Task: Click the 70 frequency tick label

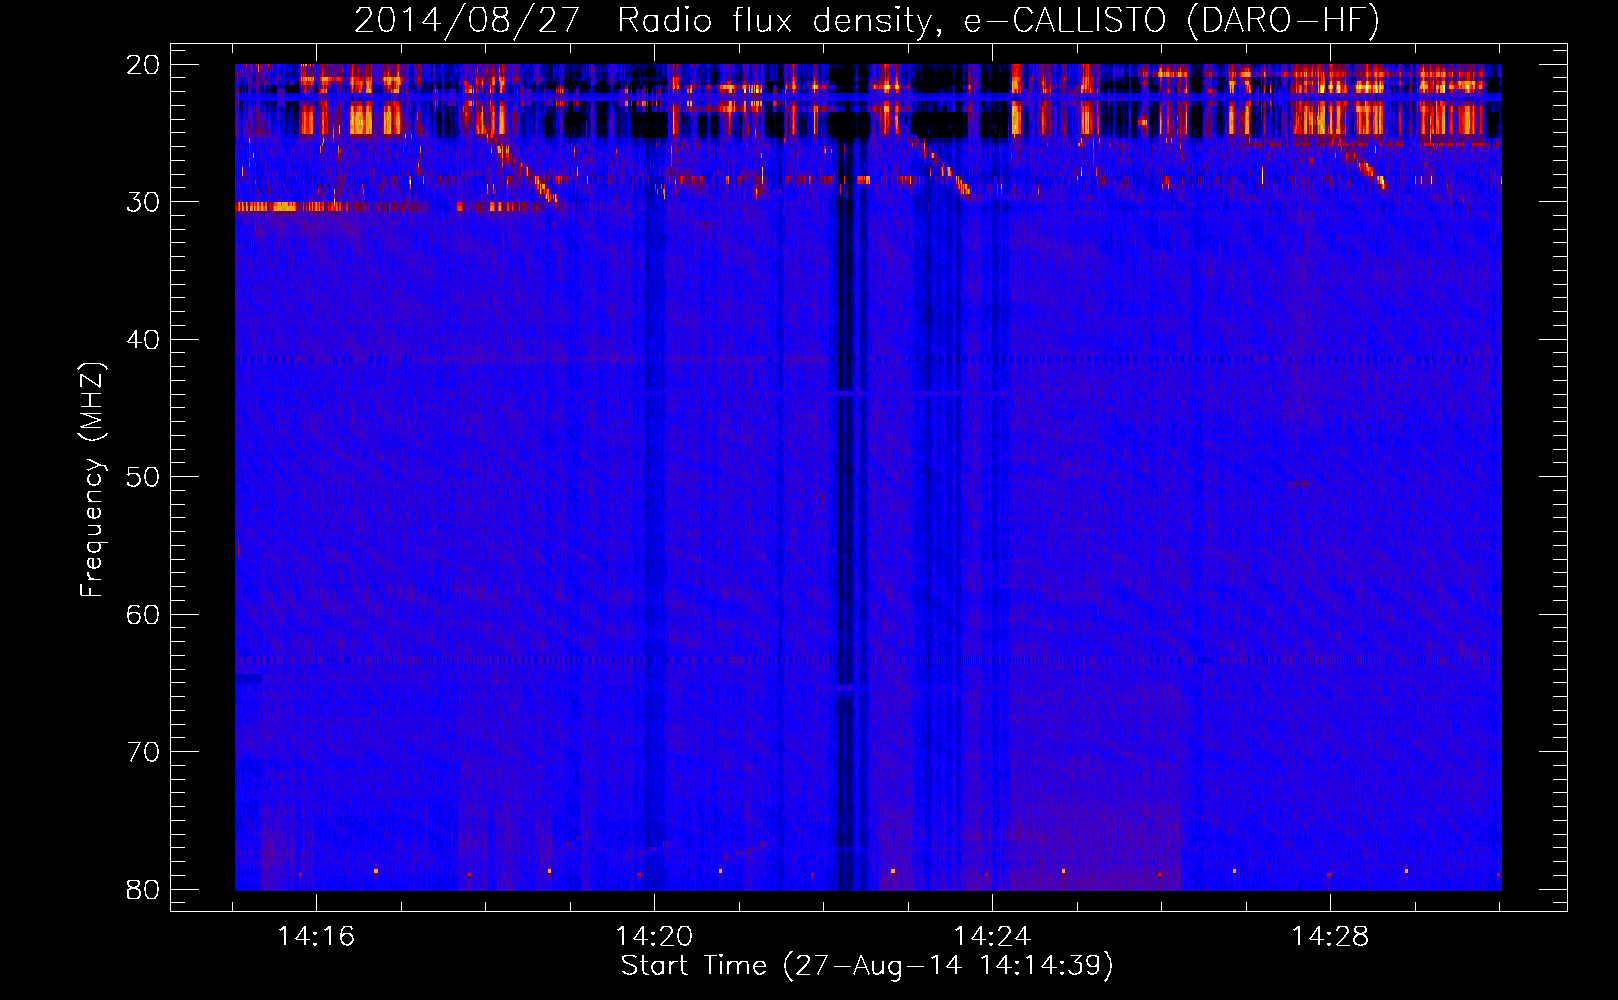Action: (x=143, y=752)
